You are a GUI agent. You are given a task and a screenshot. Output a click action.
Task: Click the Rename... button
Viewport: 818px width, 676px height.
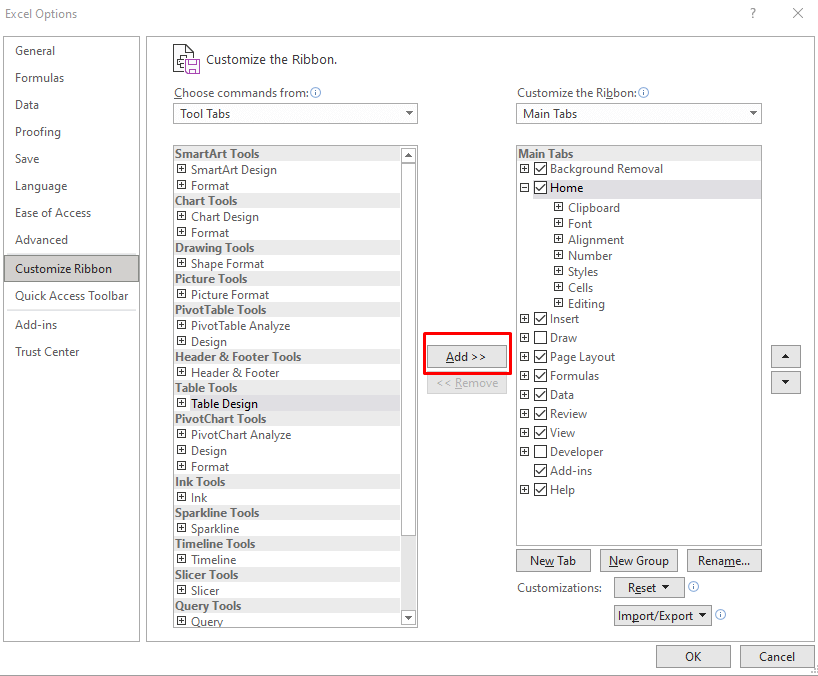pos(724,561)
